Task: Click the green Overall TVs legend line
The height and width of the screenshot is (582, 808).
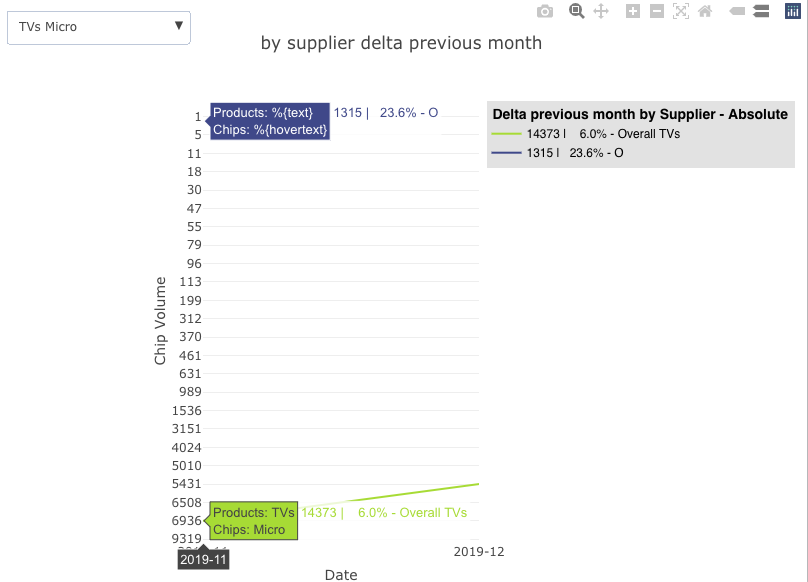Action: 507,133
